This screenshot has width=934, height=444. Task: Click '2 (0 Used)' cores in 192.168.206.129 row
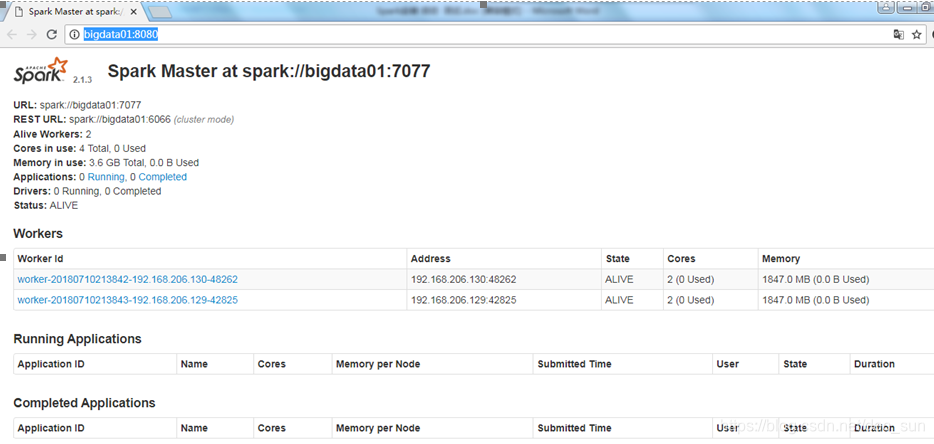tap(691, 300)
